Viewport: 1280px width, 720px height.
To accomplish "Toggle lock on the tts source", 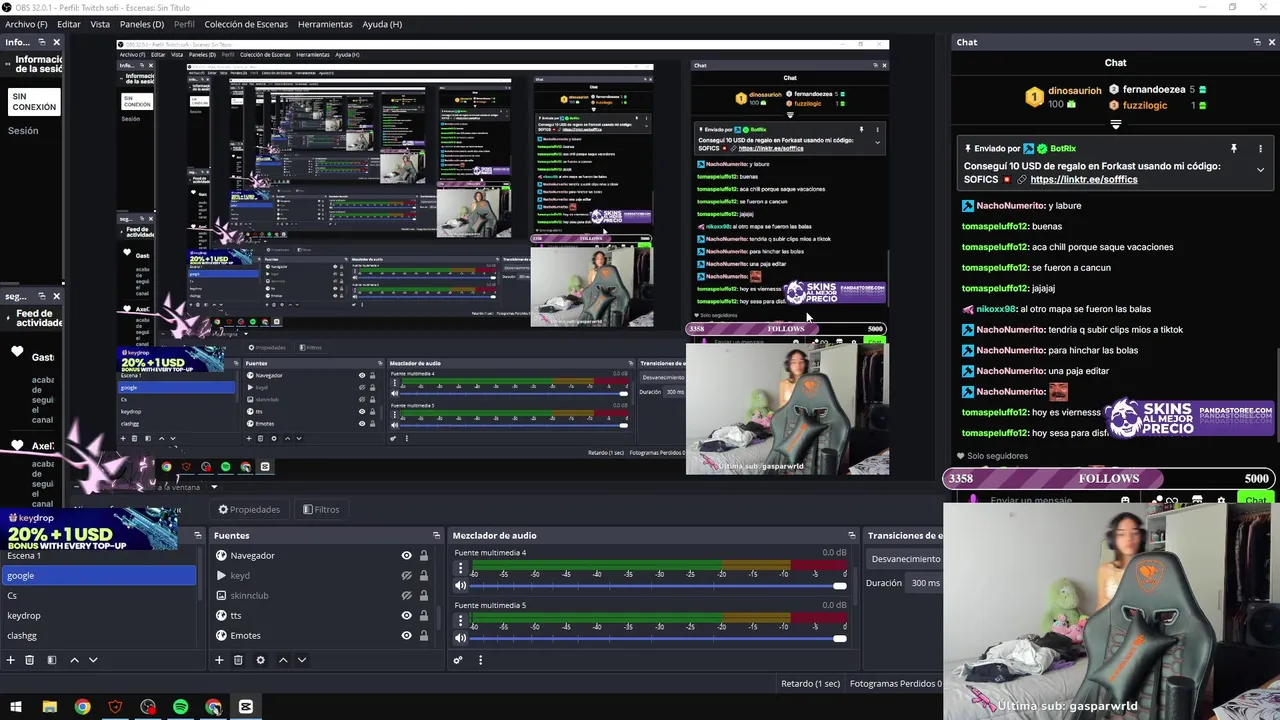I will (424, 615).
